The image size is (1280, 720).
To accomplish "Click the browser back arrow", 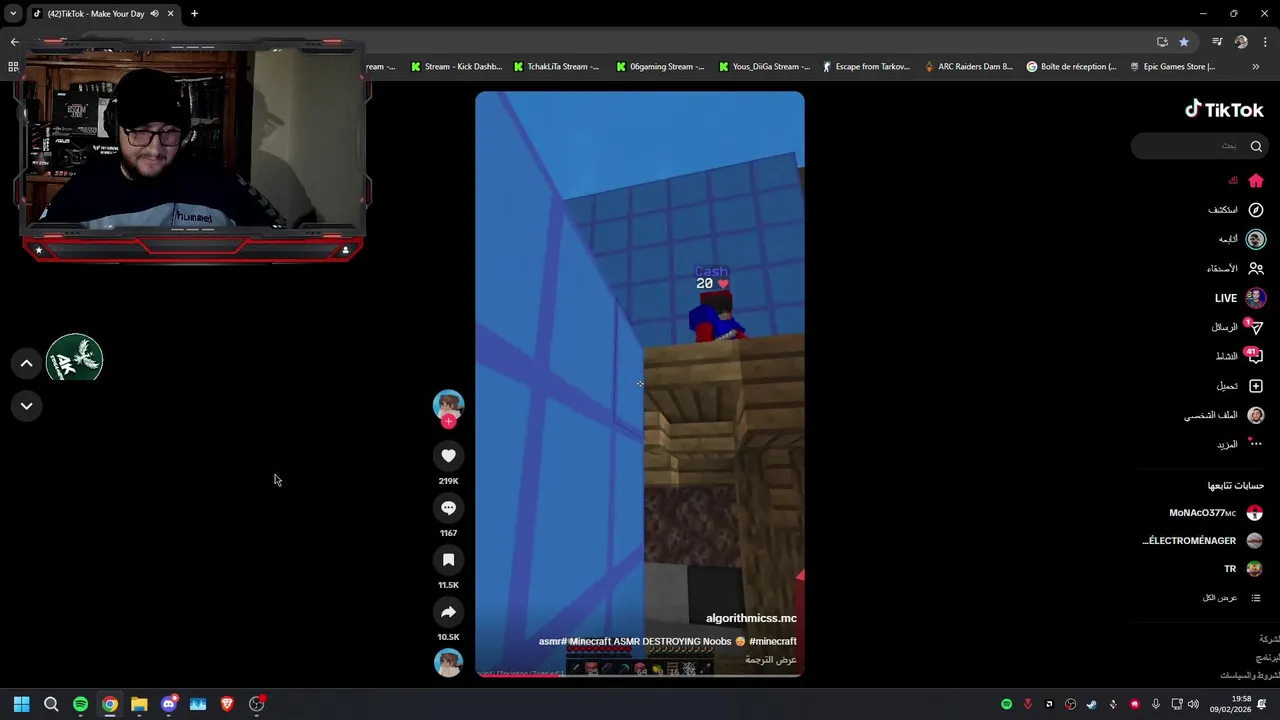I will (14, 42).
